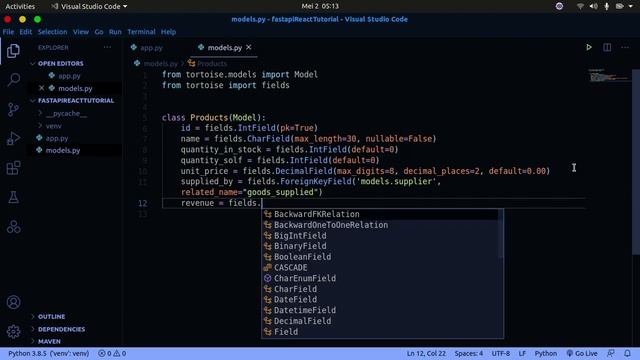Select Python 3.8.5 interpreter in status bar

point(49,353)
